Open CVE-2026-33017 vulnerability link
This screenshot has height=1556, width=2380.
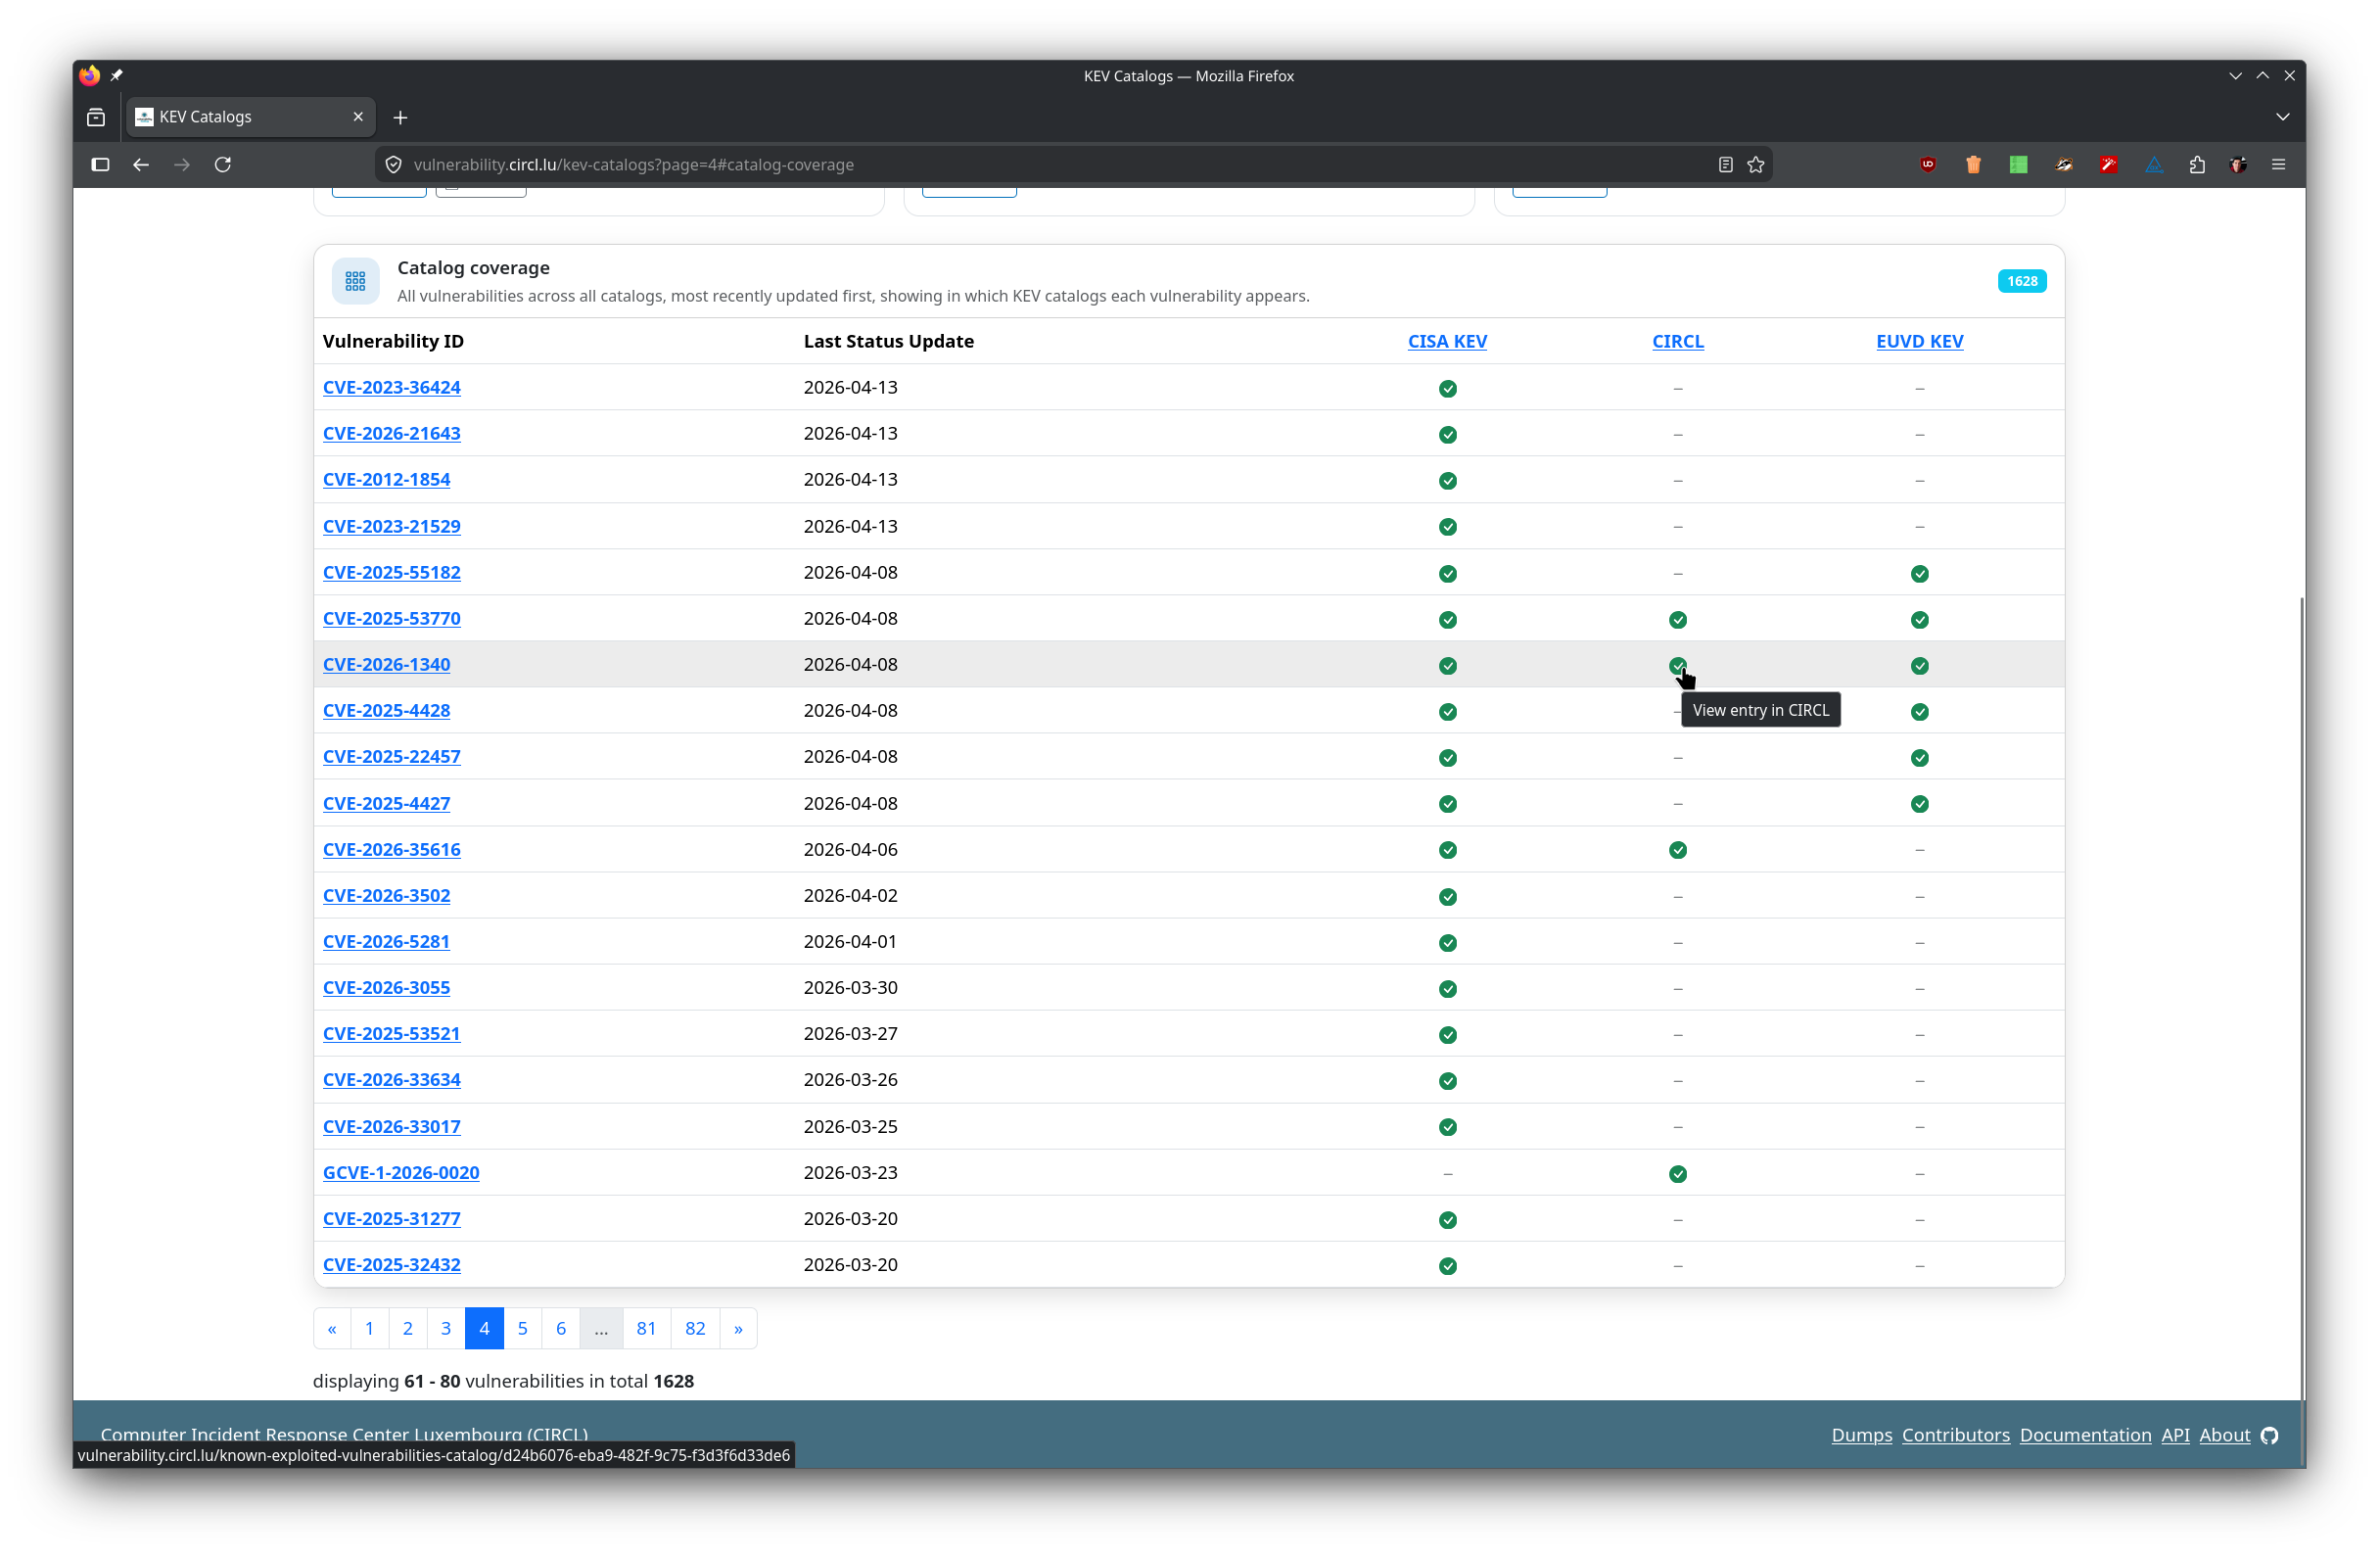click(391, 1126)
